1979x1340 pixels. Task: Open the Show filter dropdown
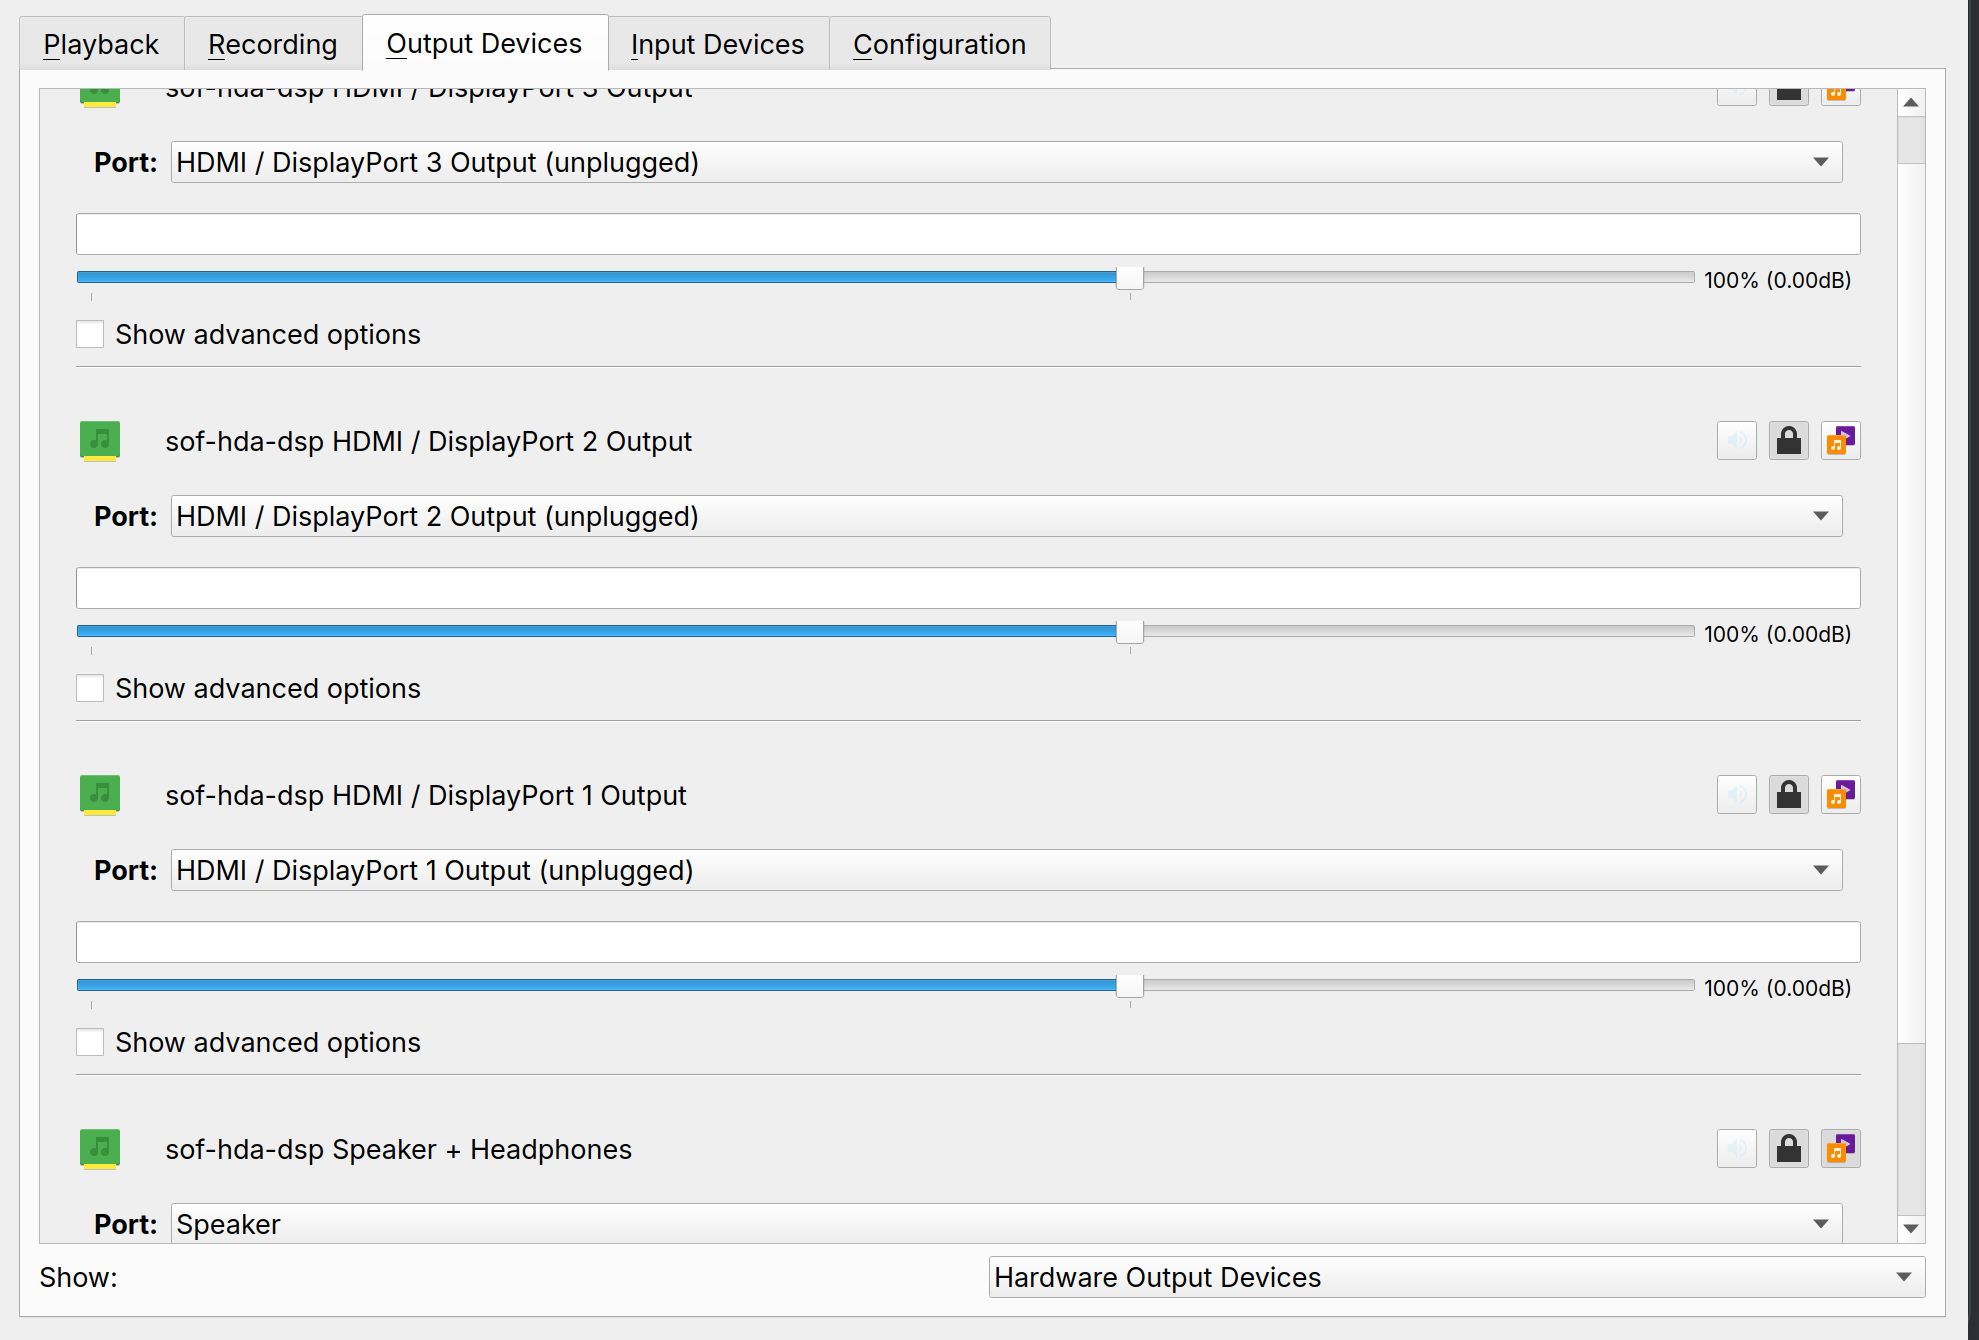point(1456,1277)
